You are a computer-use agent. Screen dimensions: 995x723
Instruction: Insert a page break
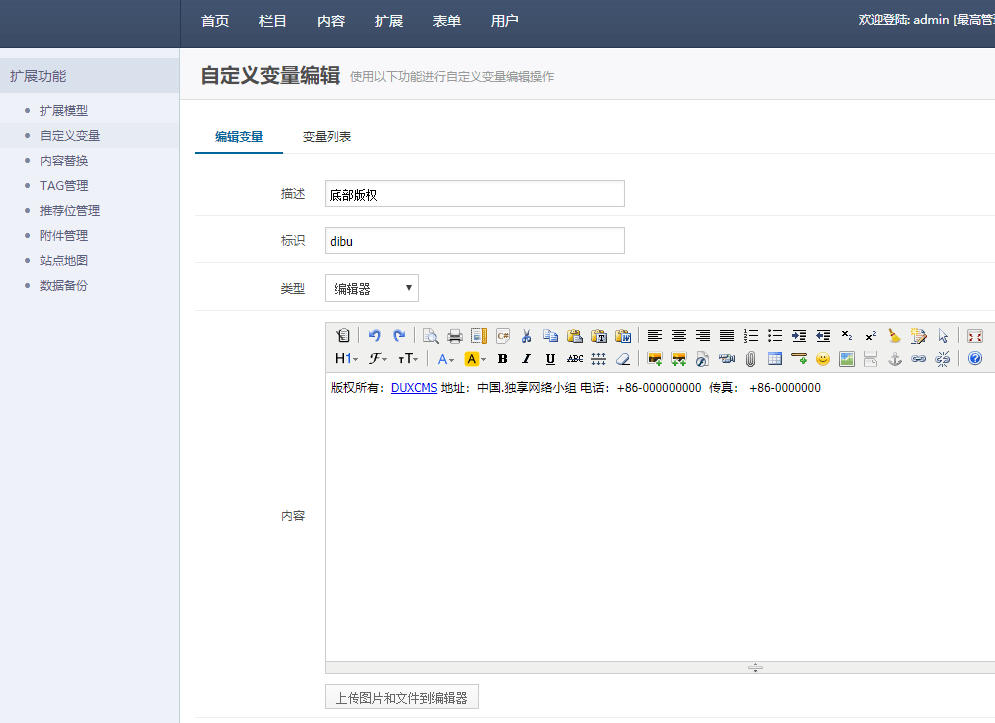[x=871, y=359]
